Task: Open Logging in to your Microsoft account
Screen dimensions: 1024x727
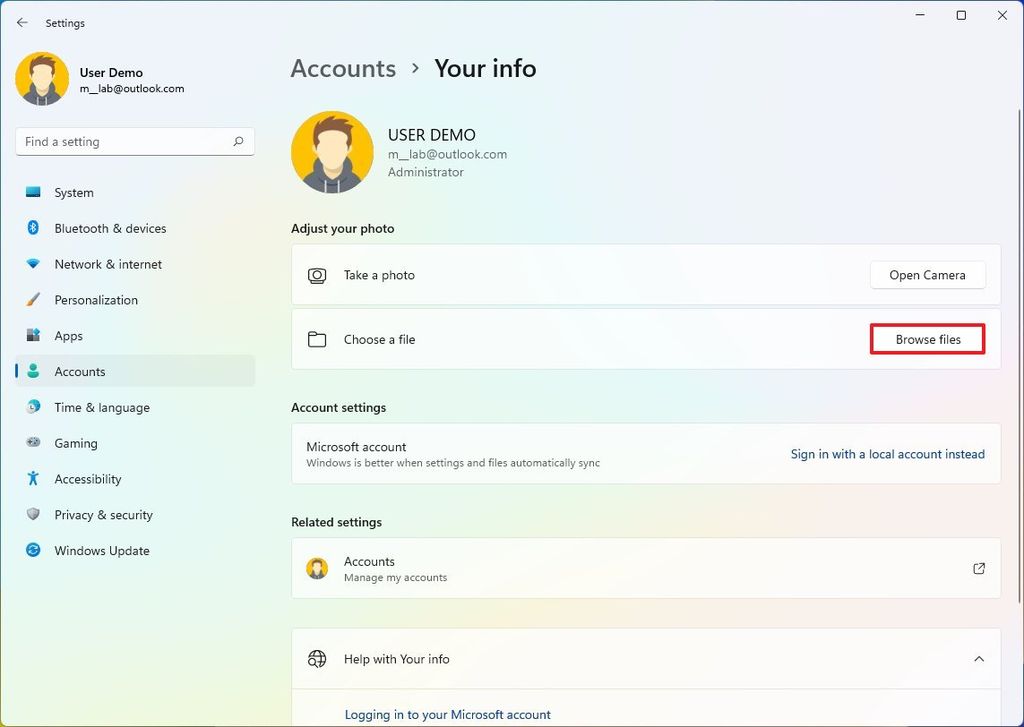Action: click(x=447, y=714)
